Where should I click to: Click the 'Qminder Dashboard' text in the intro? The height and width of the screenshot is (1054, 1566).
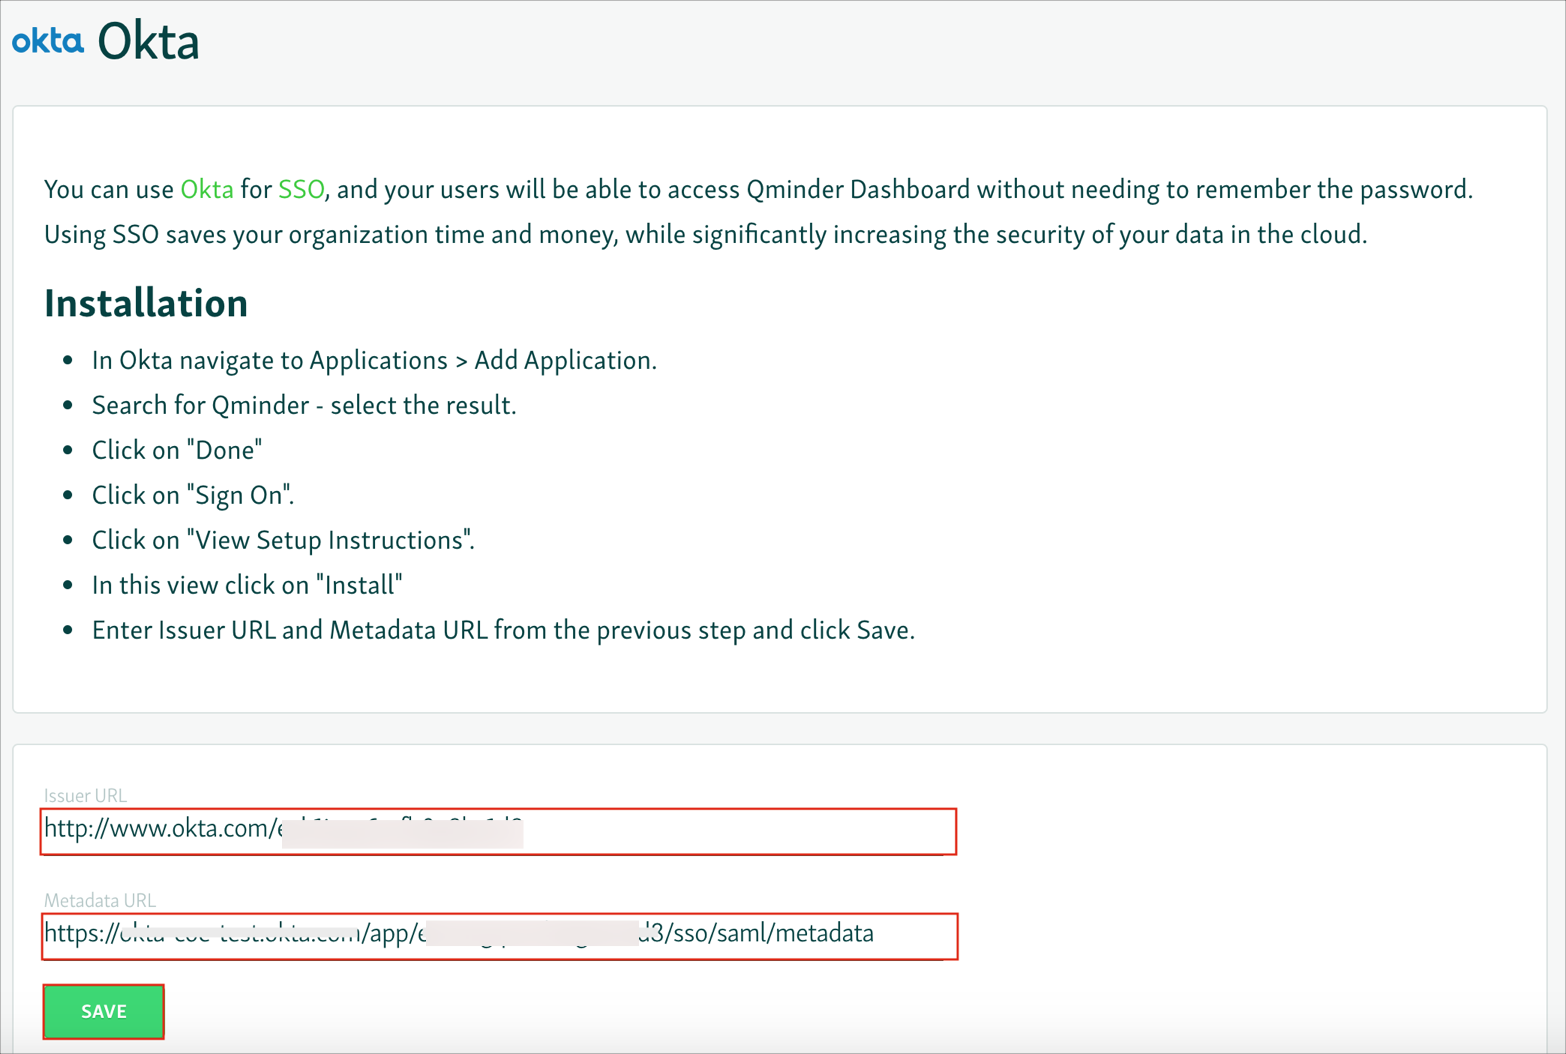click(x=858, y=189)
